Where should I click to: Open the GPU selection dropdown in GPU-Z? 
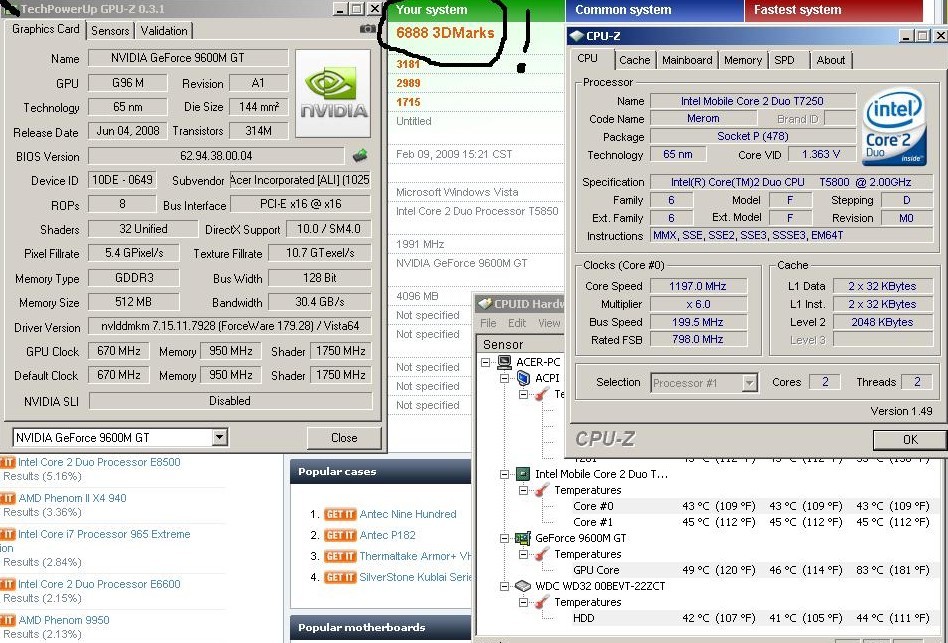pyautogui.click(x=220, y=437)
